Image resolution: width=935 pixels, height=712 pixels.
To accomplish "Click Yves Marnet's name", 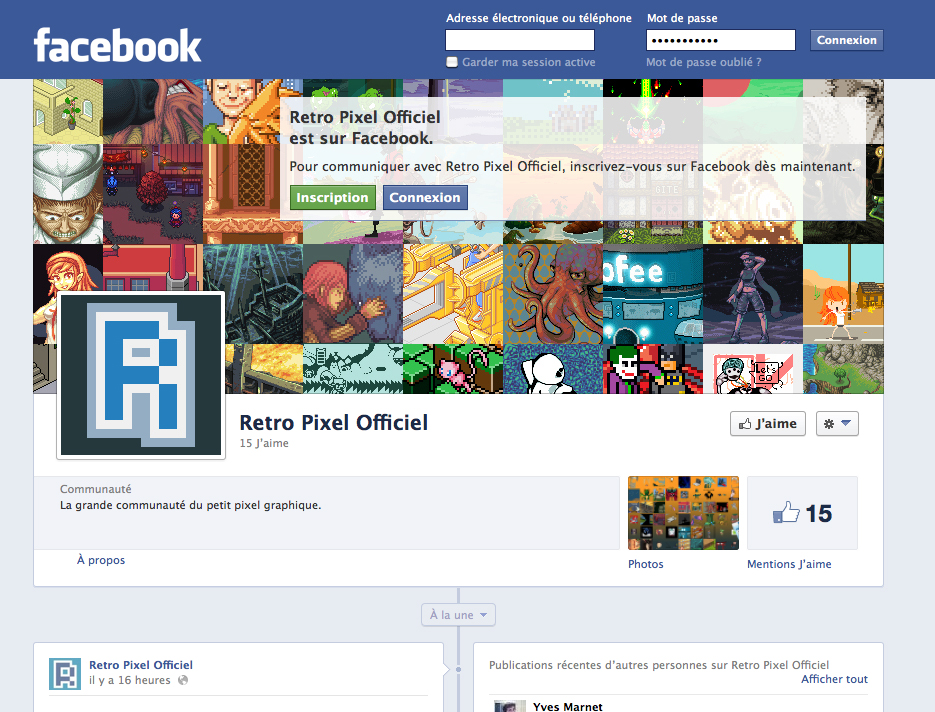I will [568, 706].
